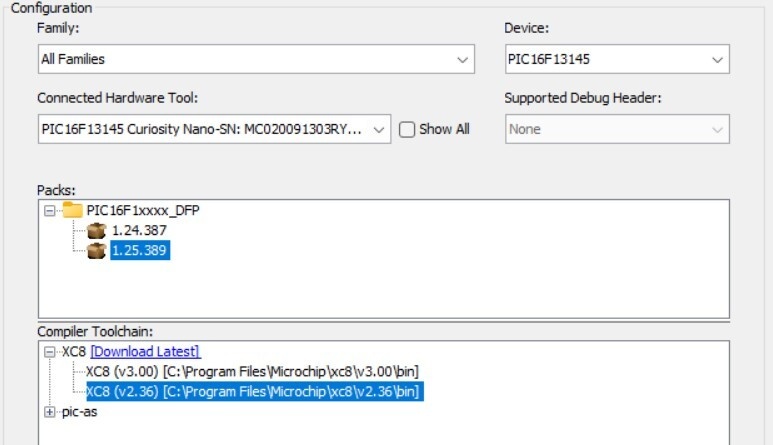Click the Family label text
The width and height of the screenshot is (773, 445).
(58, 28)
